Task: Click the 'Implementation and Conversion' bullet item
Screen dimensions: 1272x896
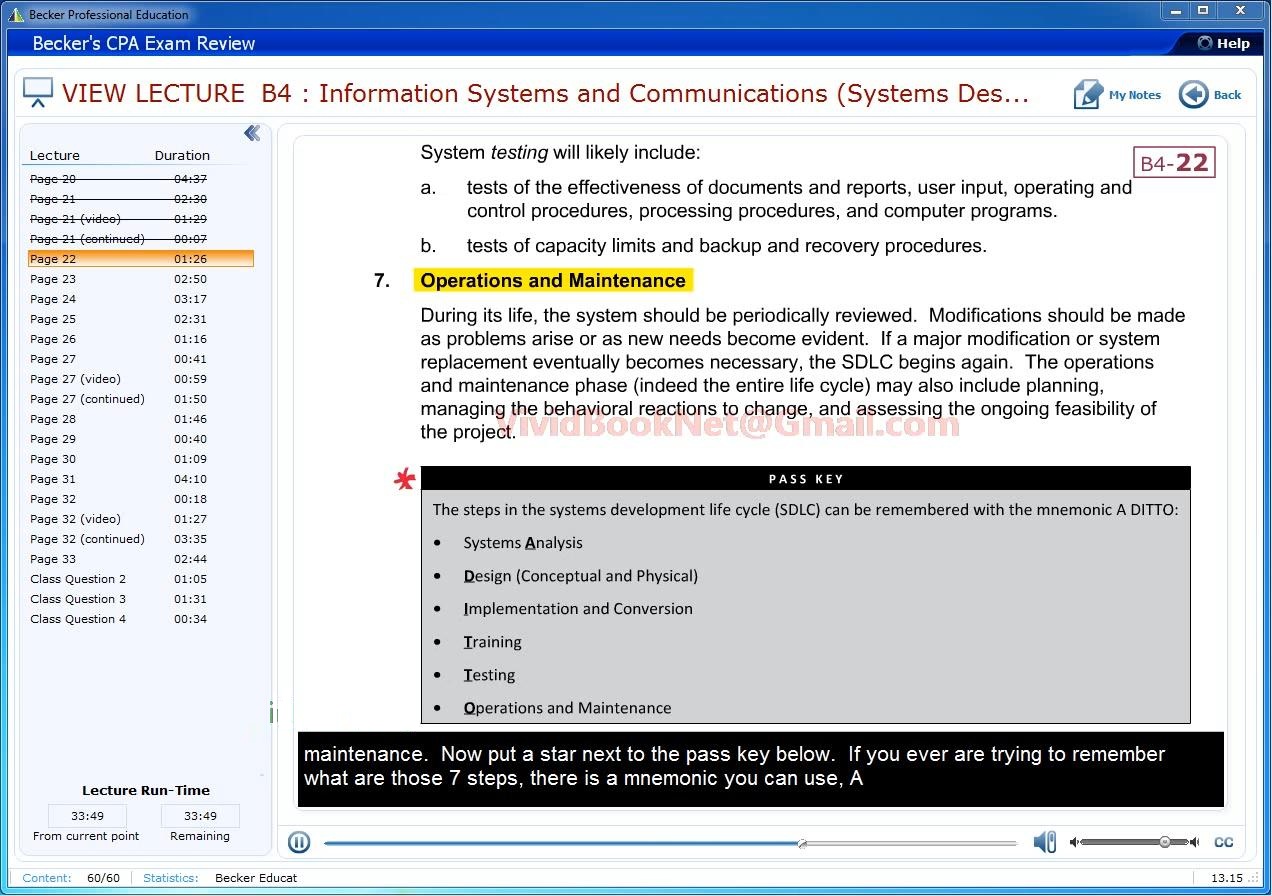Action: click(578, 609)
